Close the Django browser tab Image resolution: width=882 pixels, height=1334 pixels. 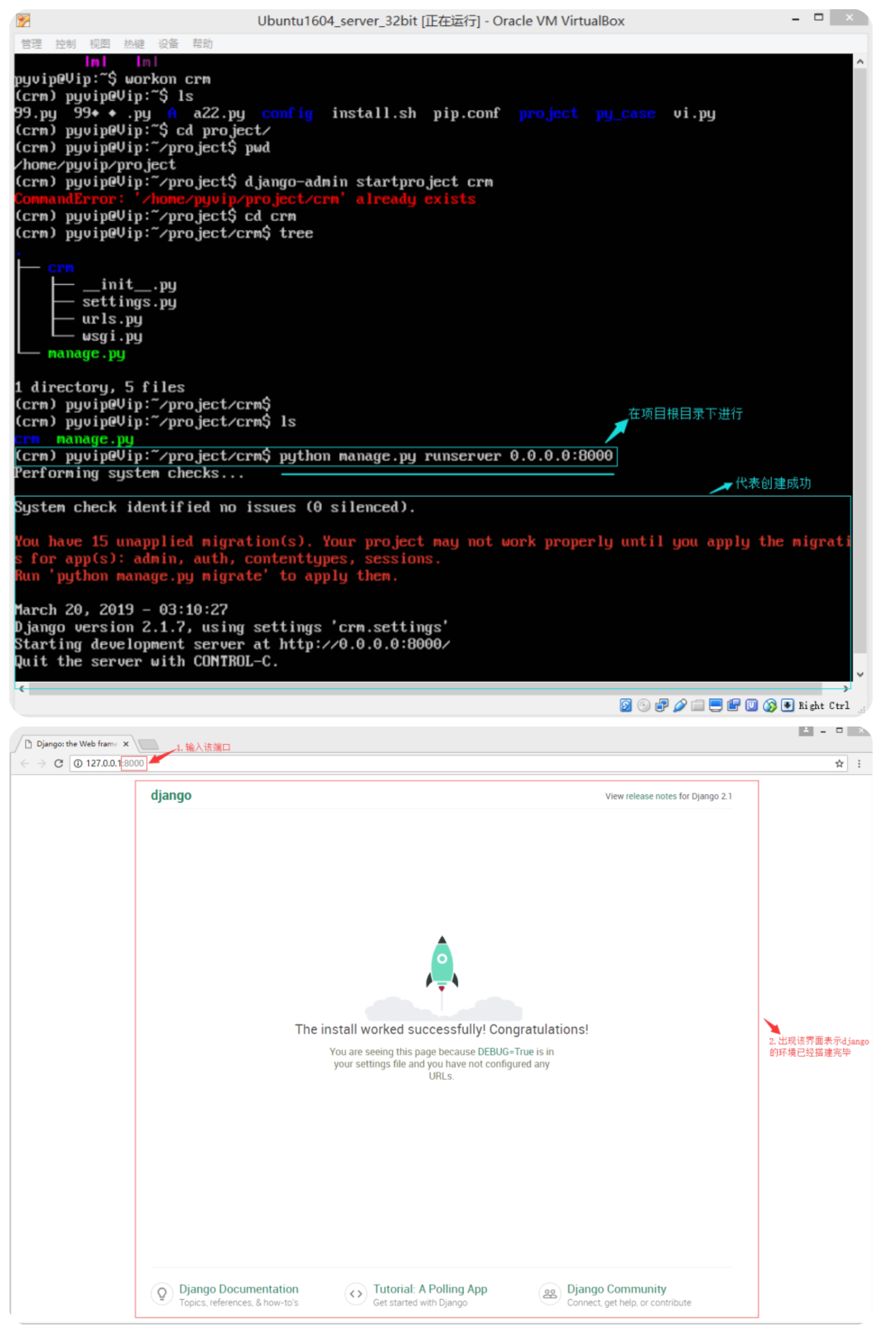click(x=126, y=744)
